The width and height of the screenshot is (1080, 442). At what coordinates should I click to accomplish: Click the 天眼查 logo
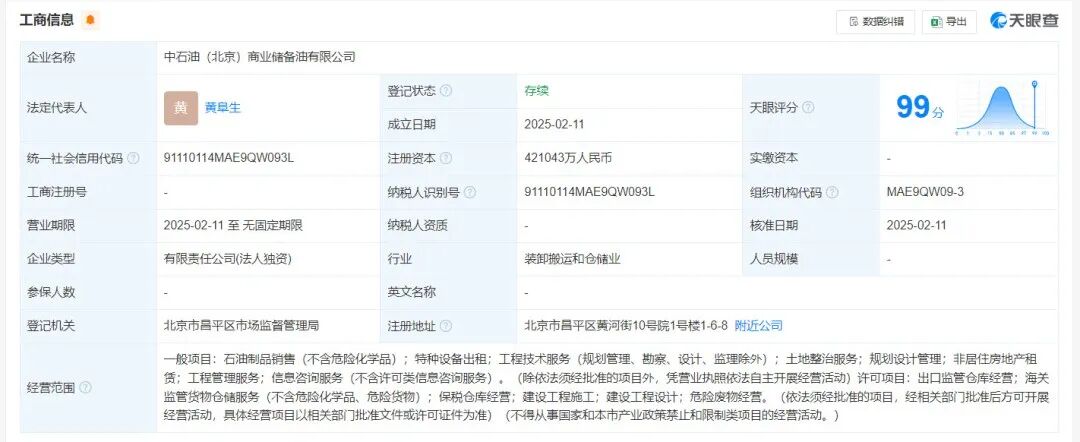[1024, 21]
